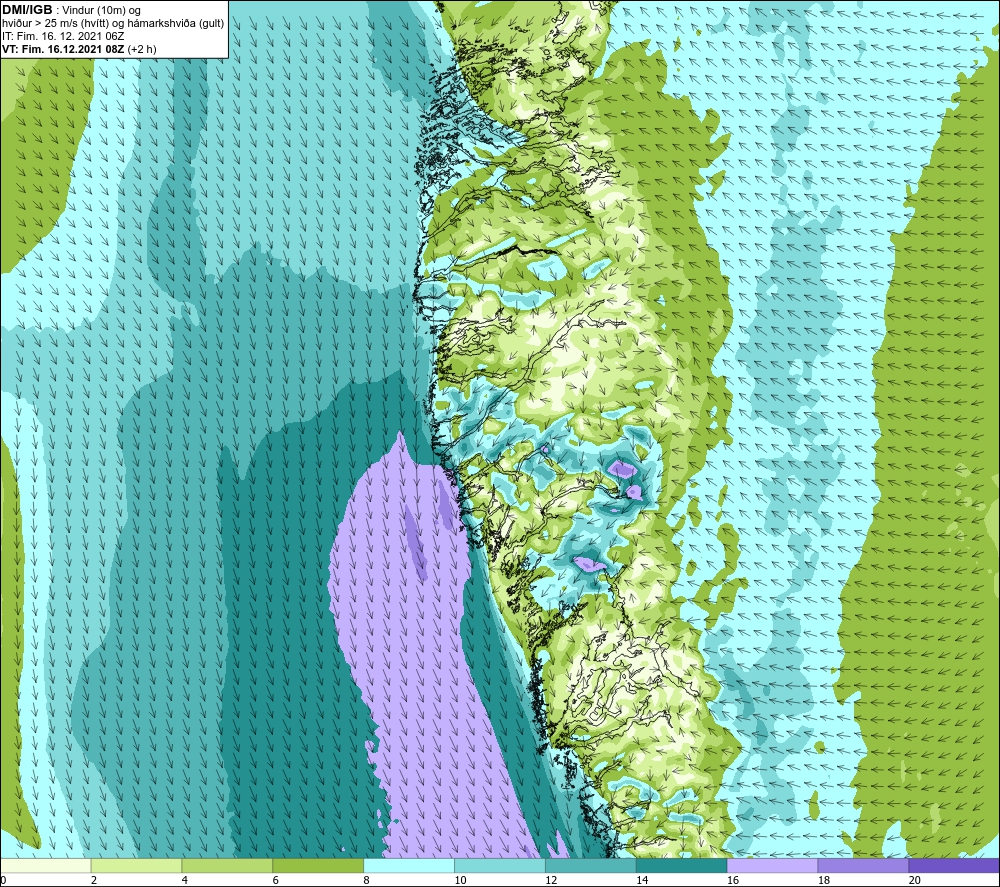Click the "VT: Fim. 16.12.2021 08Z" valid time
This screenshot has height=887, width=1000.
click(x=63, y=49)
